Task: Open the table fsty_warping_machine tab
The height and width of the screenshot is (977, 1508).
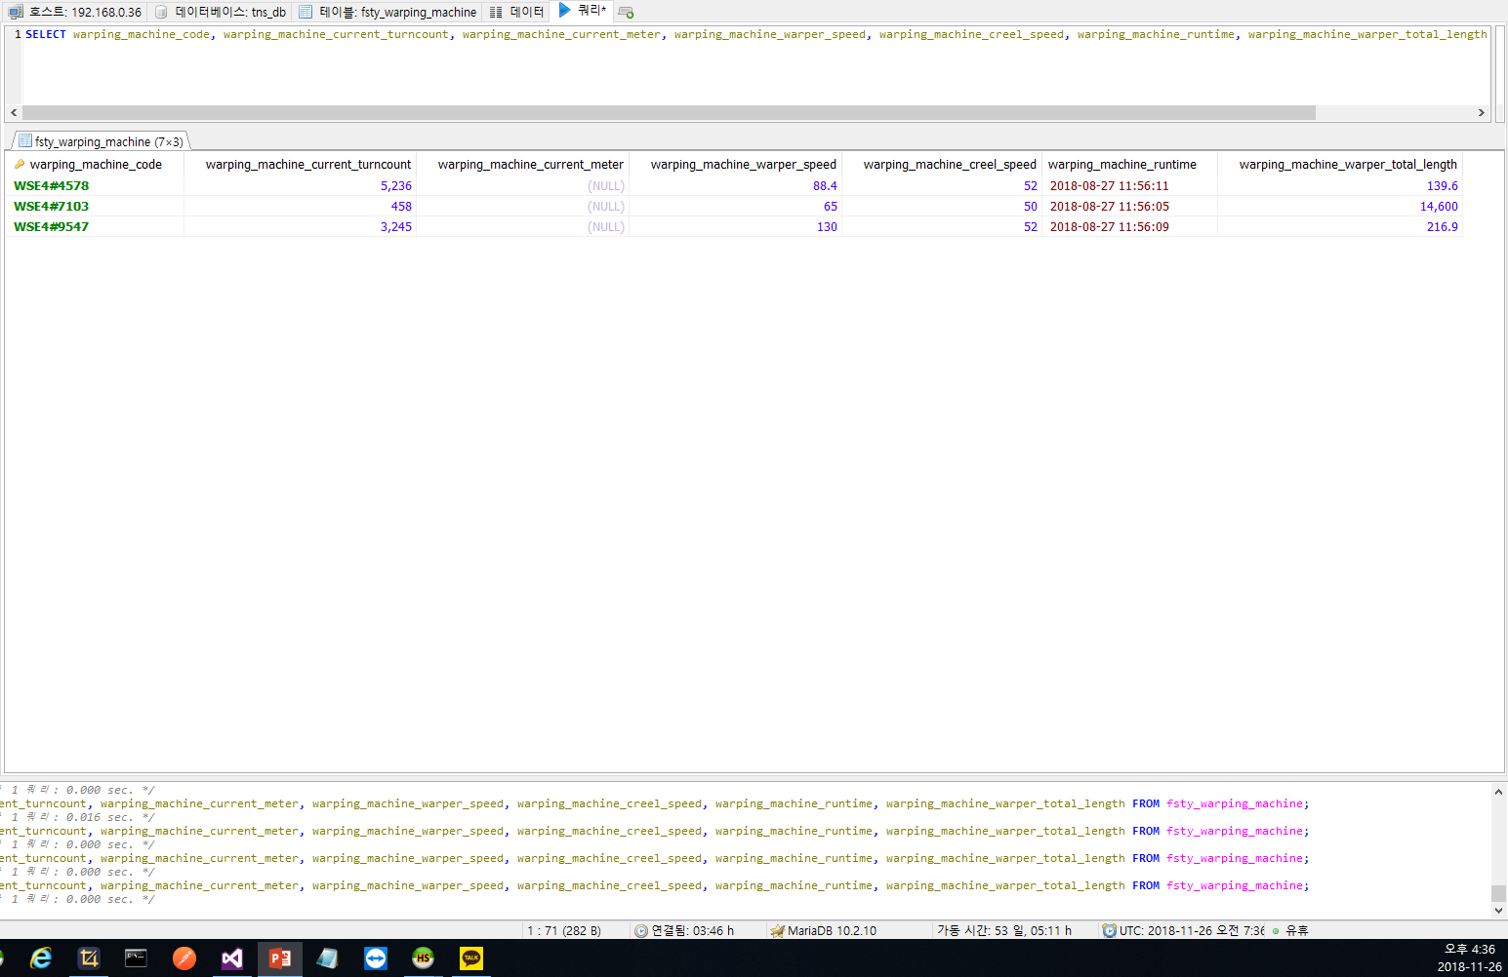Action: [388, 12]
